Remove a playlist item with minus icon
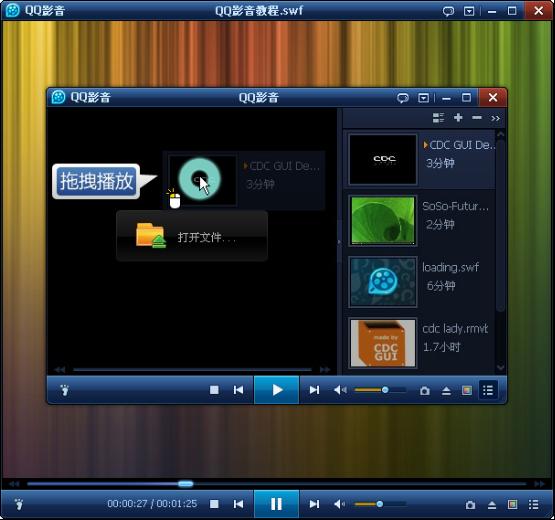The image size is (555, 520). [477, 118]
